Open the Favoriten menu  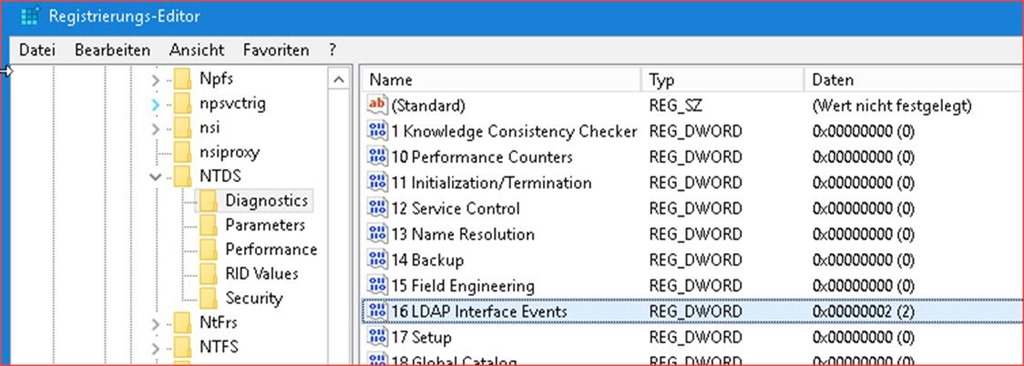tap(276, 50)
